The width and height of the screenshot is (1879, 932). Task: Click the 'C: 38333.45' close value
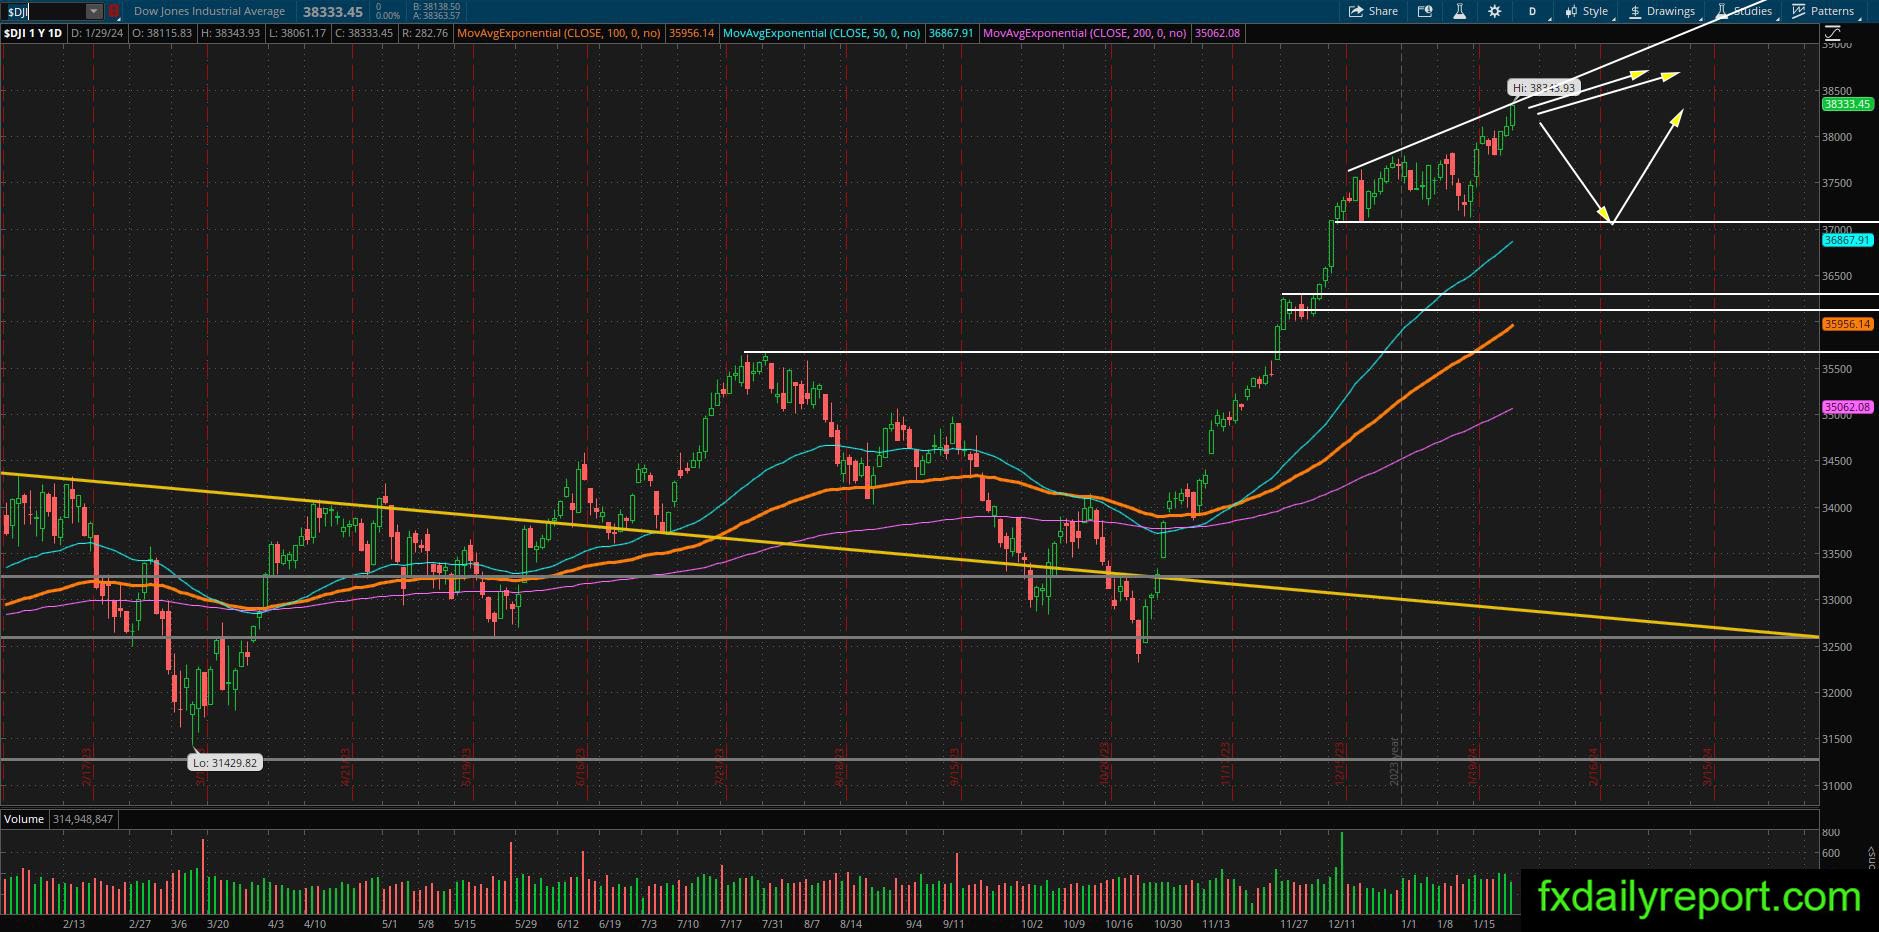point(364,33)
